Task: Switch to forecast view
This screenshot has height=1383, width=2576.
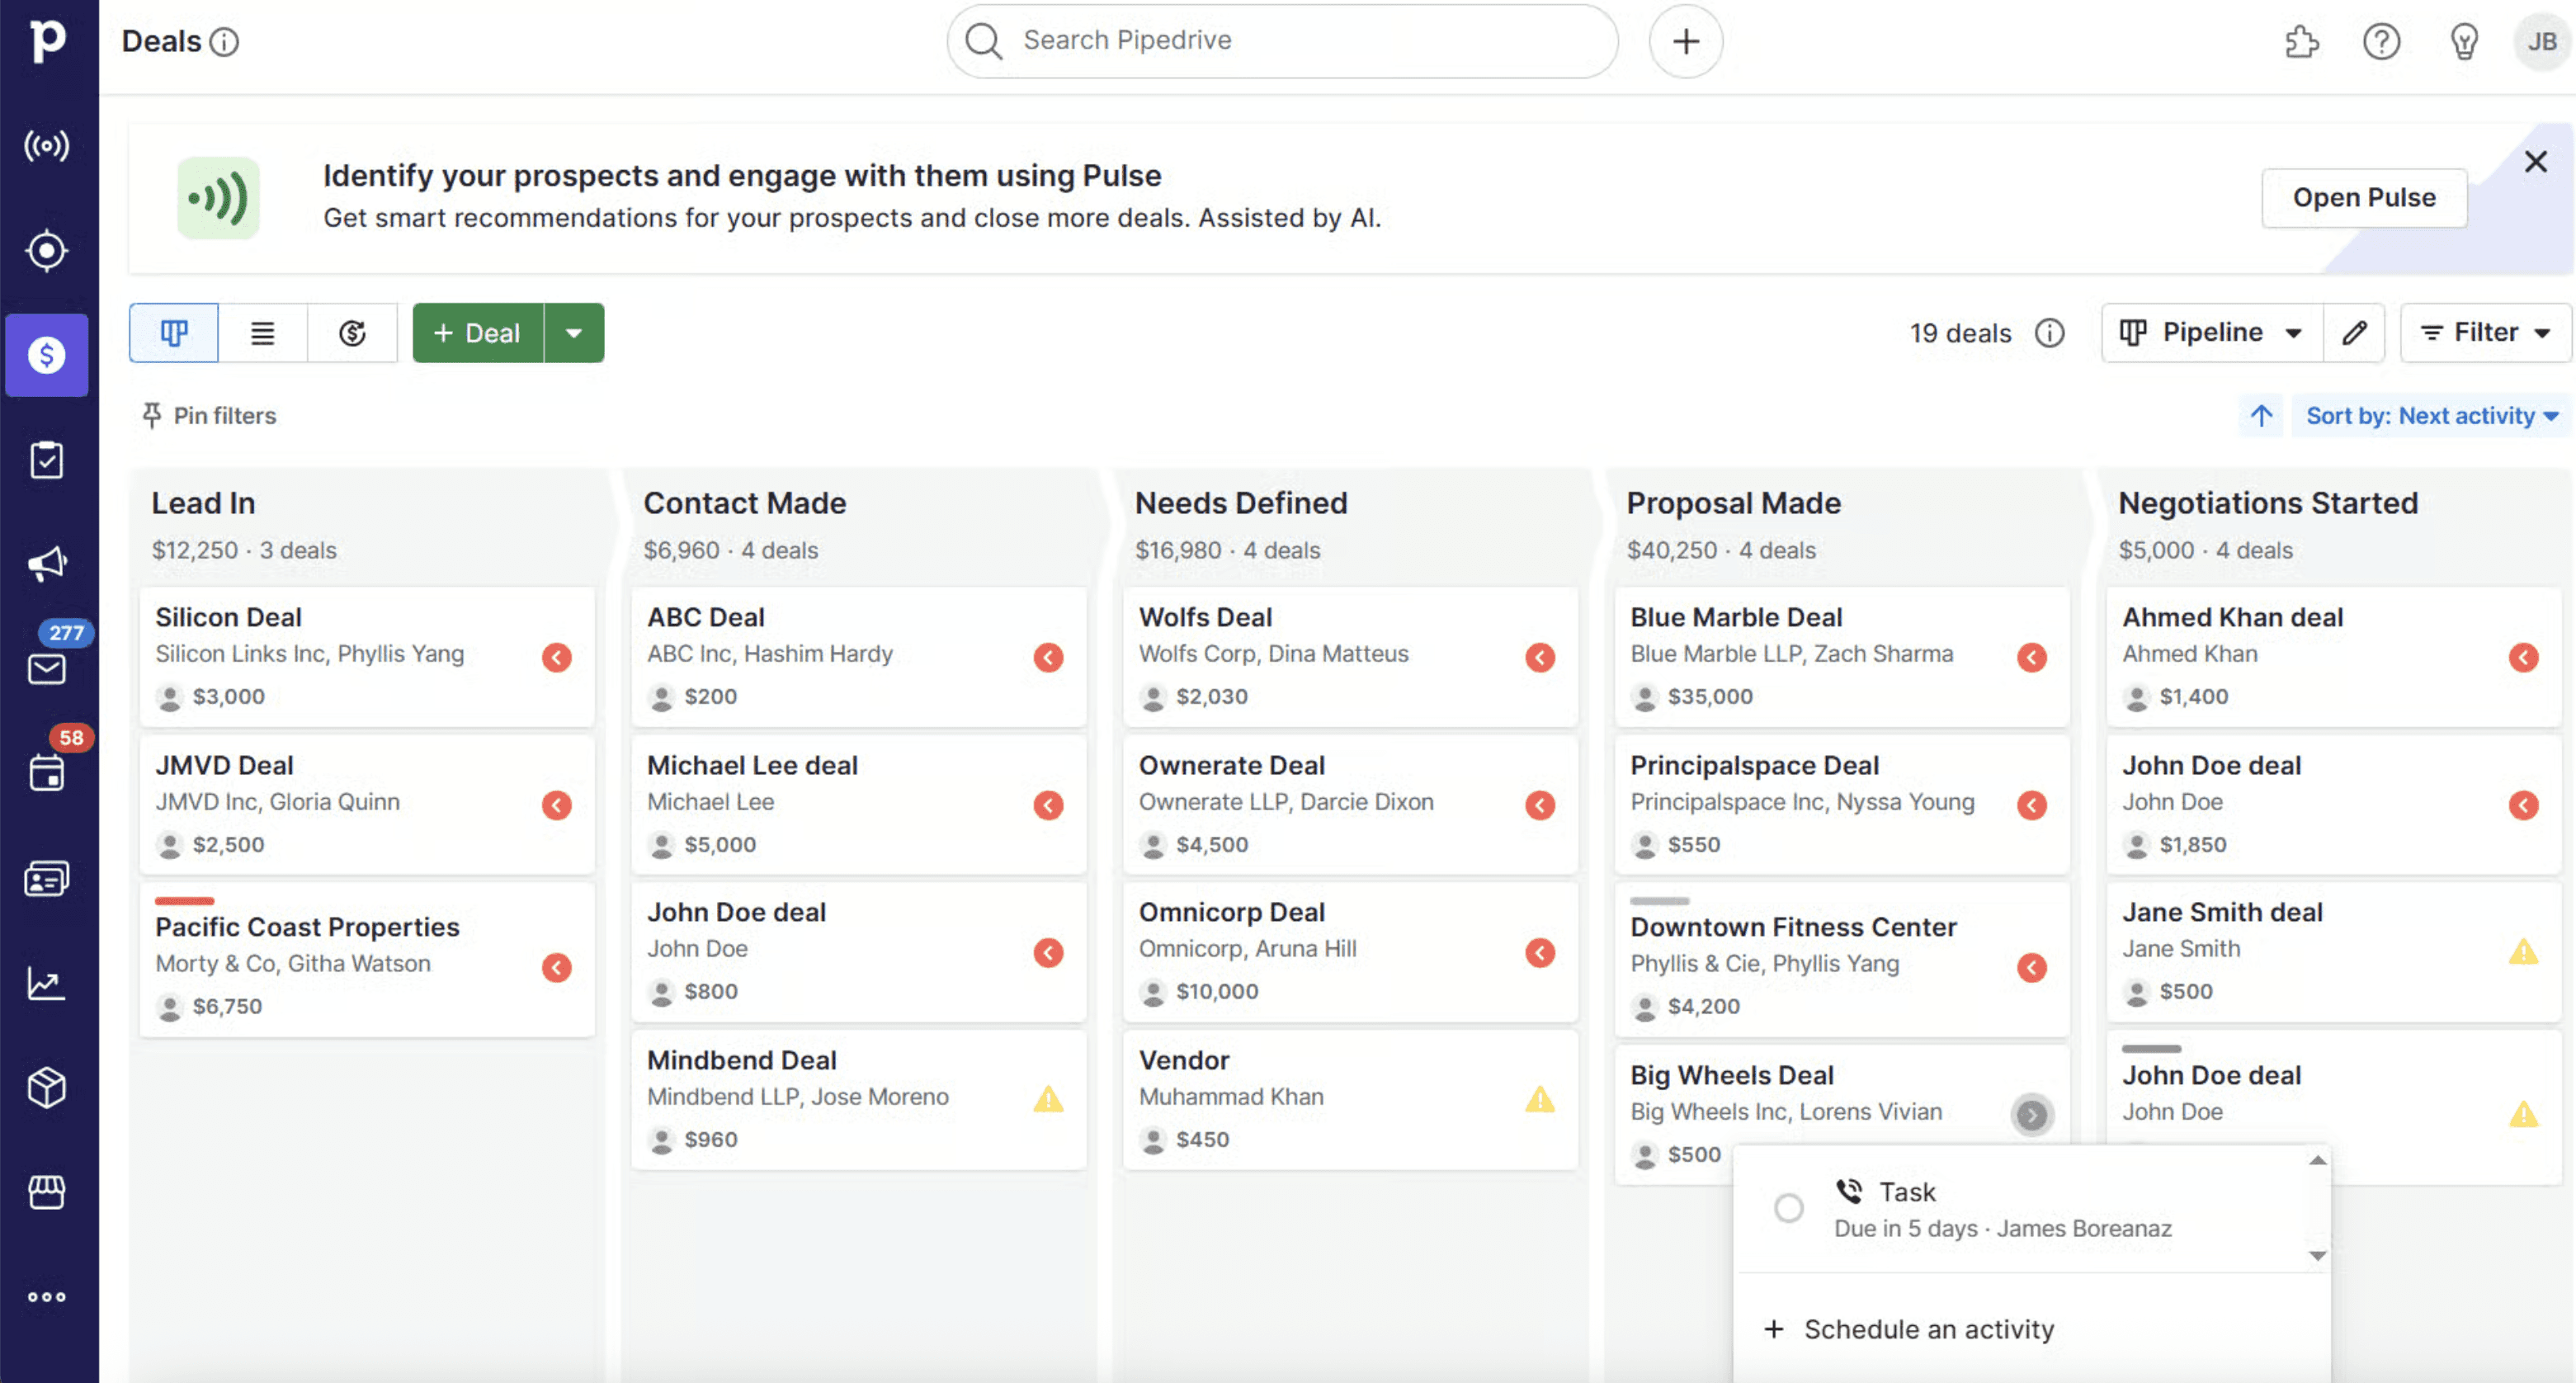Action: [352, 333]
